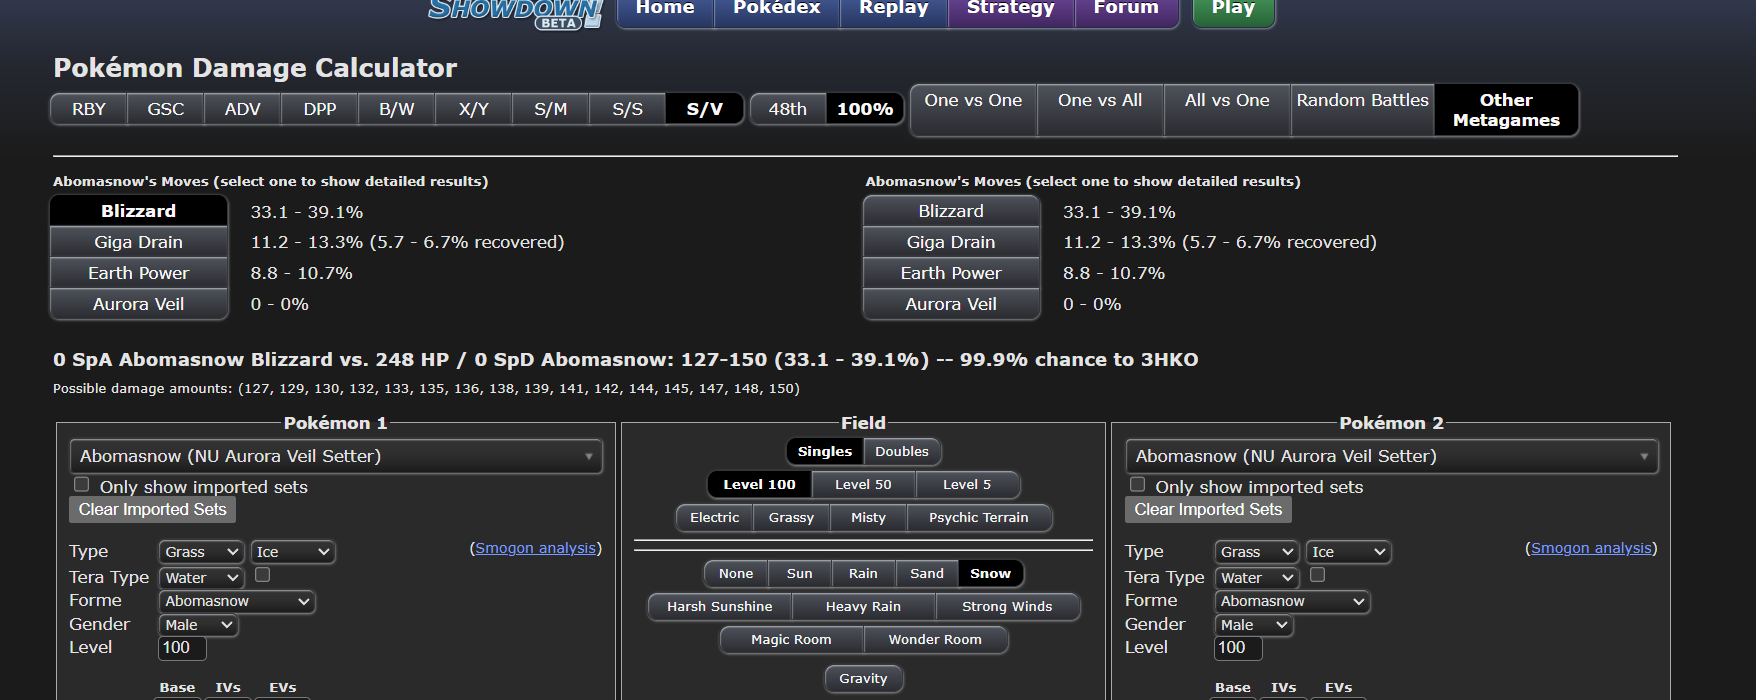
Task: Select the X/Y generation
Action: tap(474, 109)
